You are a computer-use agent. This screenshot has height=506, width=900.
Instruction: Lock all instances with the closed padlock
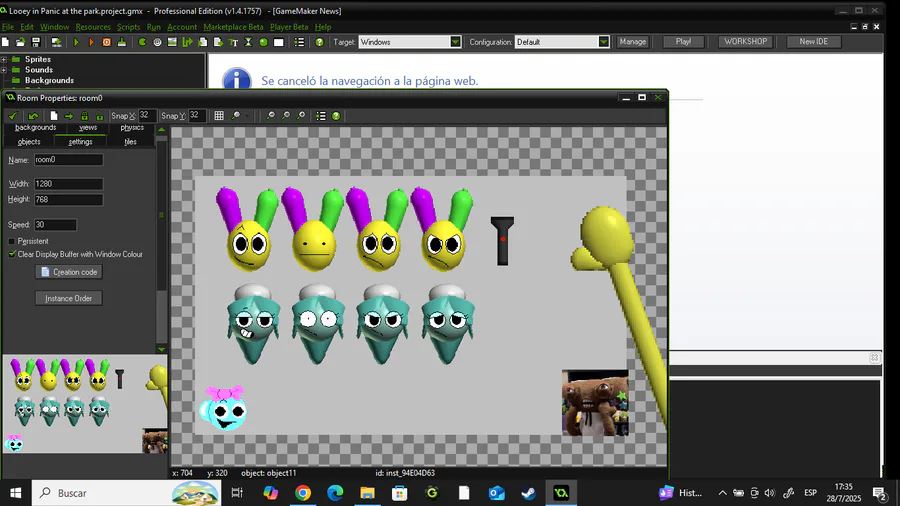click(84, 116)
